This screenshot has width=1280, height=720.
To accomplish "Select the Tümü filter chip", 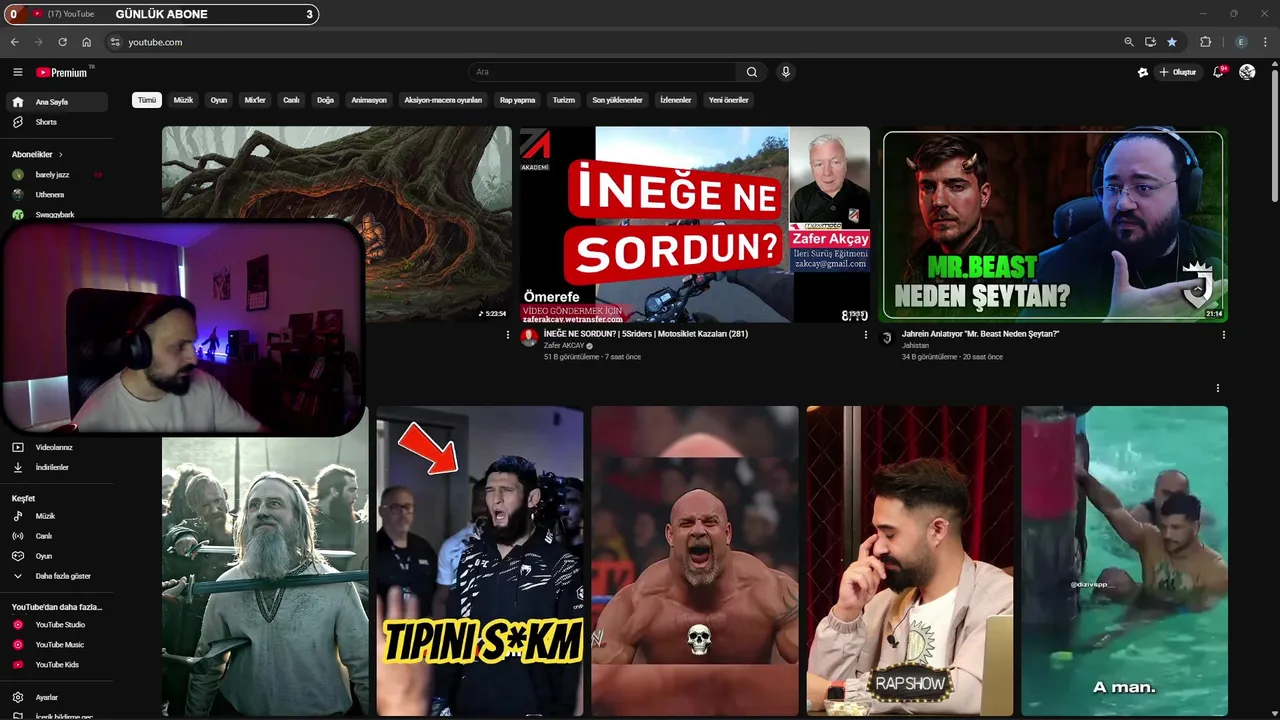I will 147,100.
